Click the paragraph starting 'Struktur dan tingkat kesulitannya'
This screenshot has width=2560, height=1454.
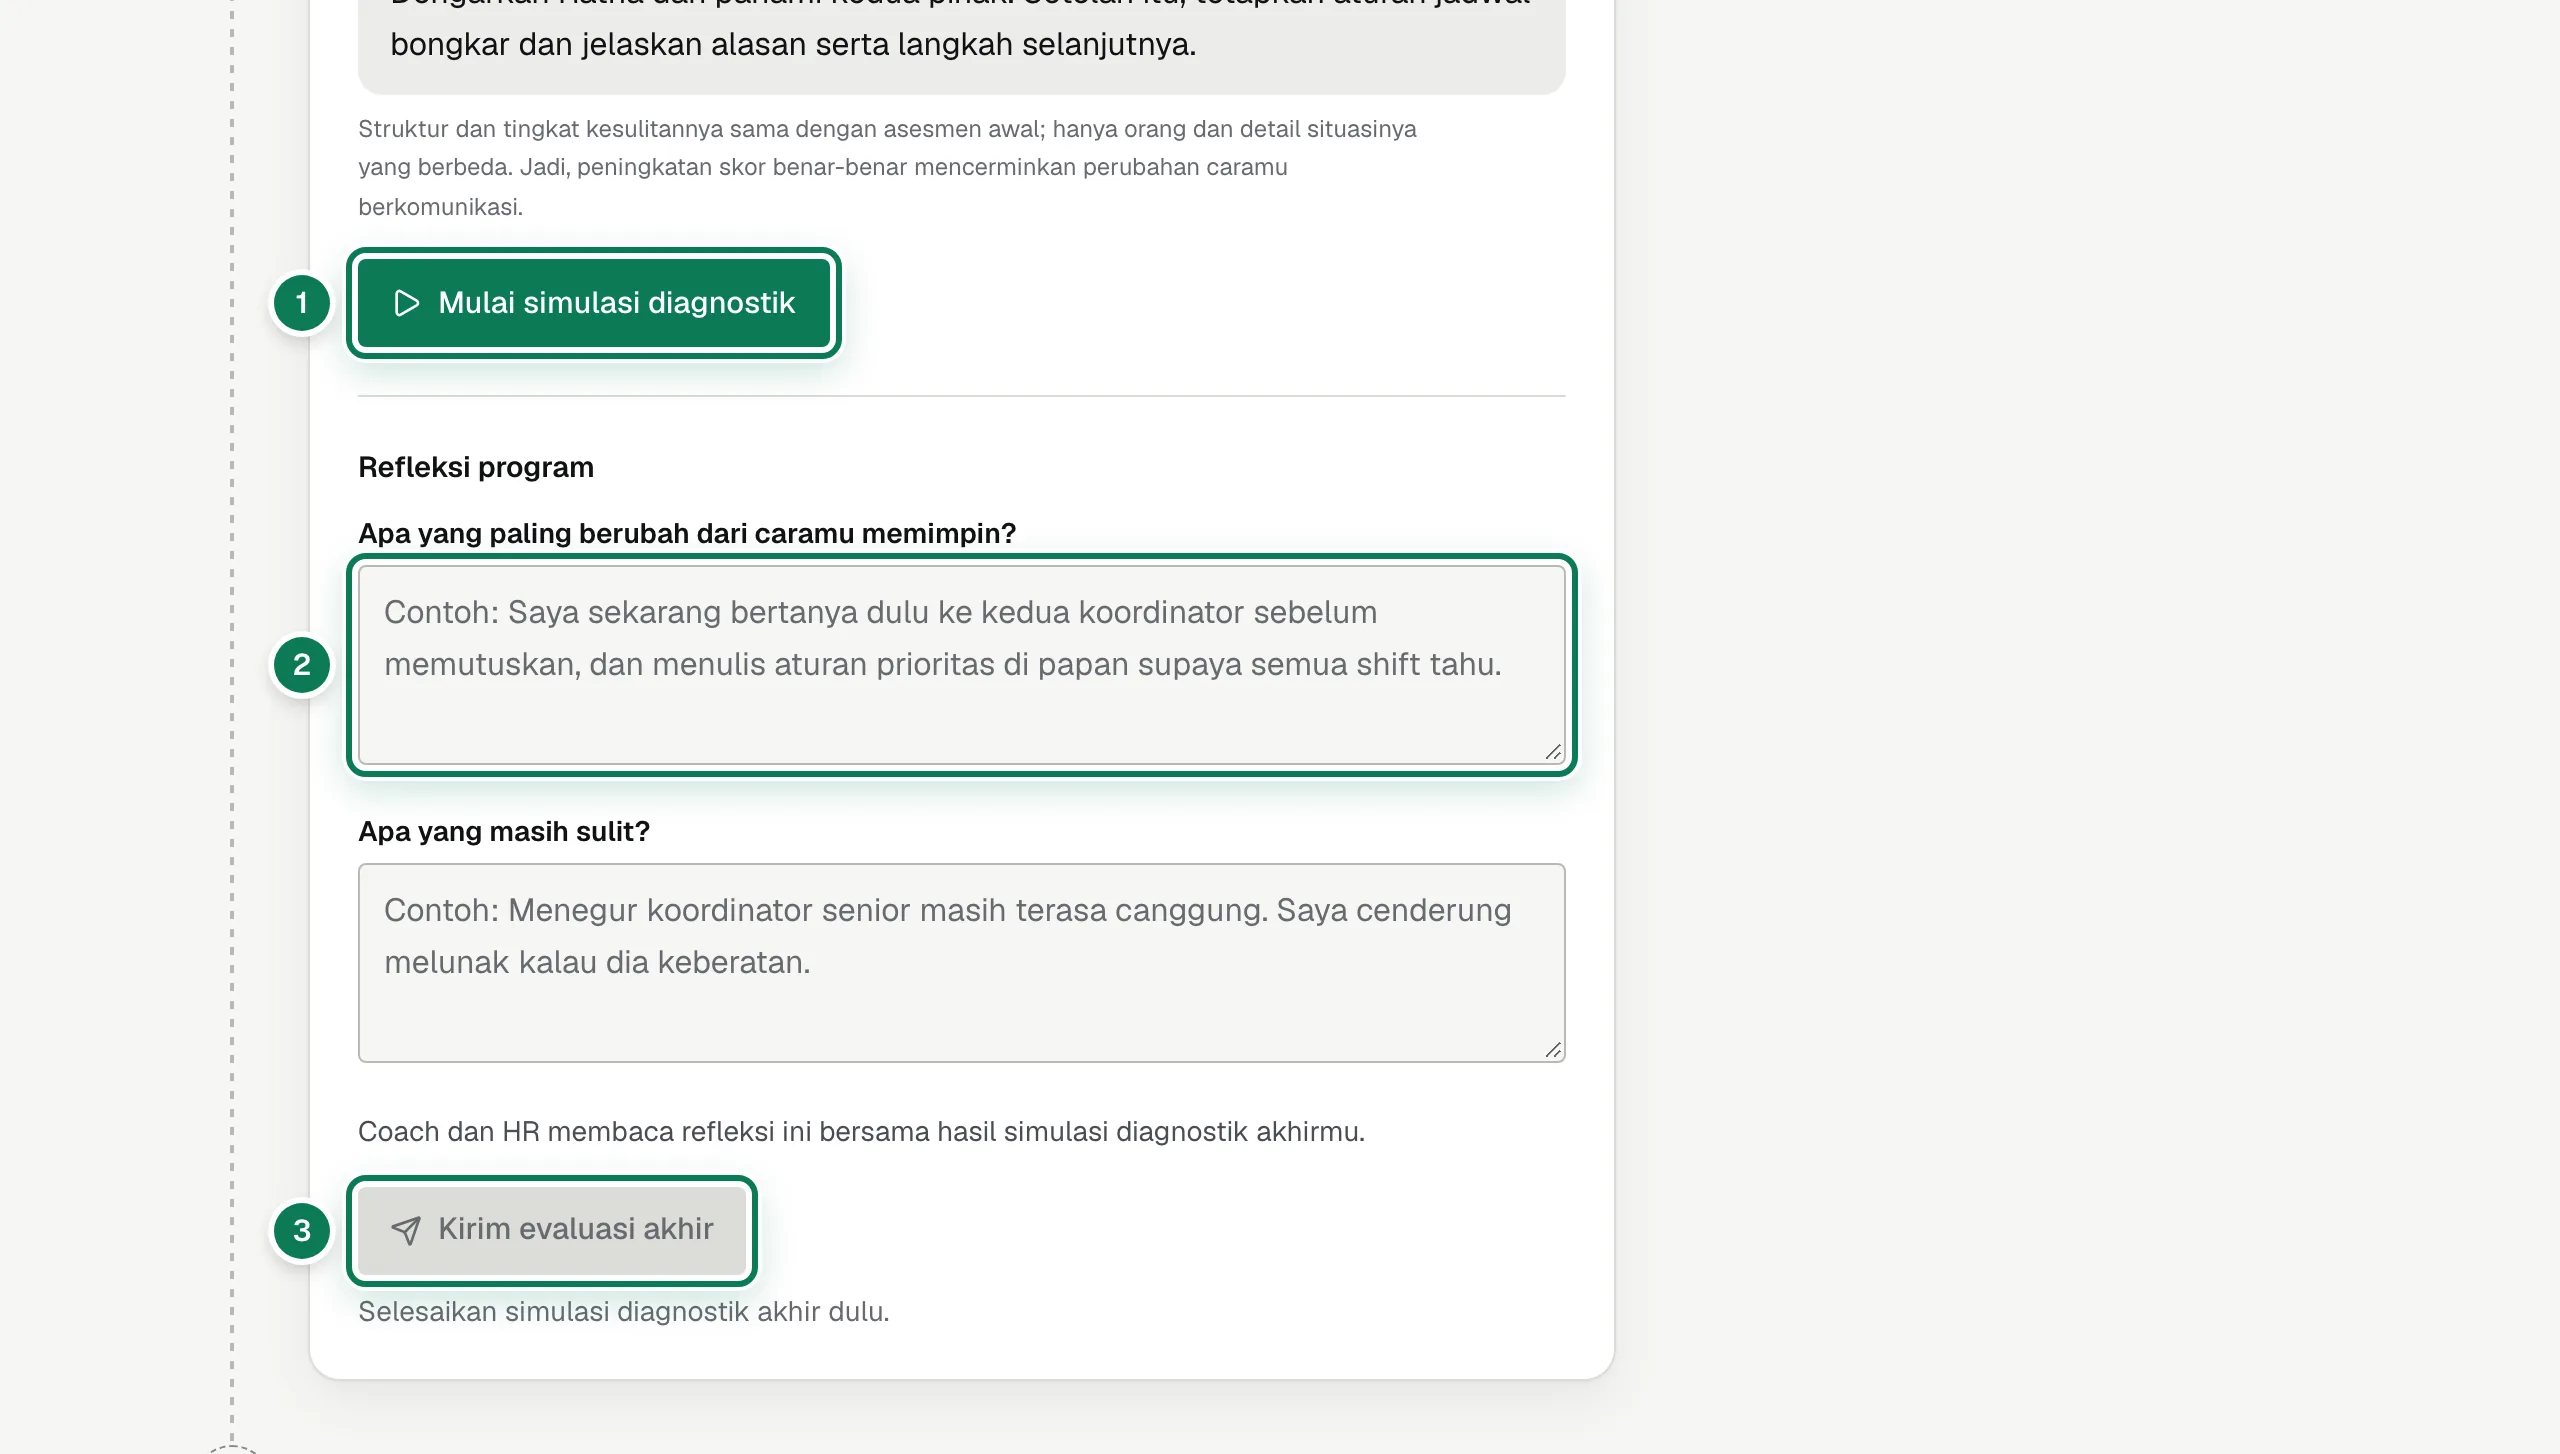coord(887,168)
